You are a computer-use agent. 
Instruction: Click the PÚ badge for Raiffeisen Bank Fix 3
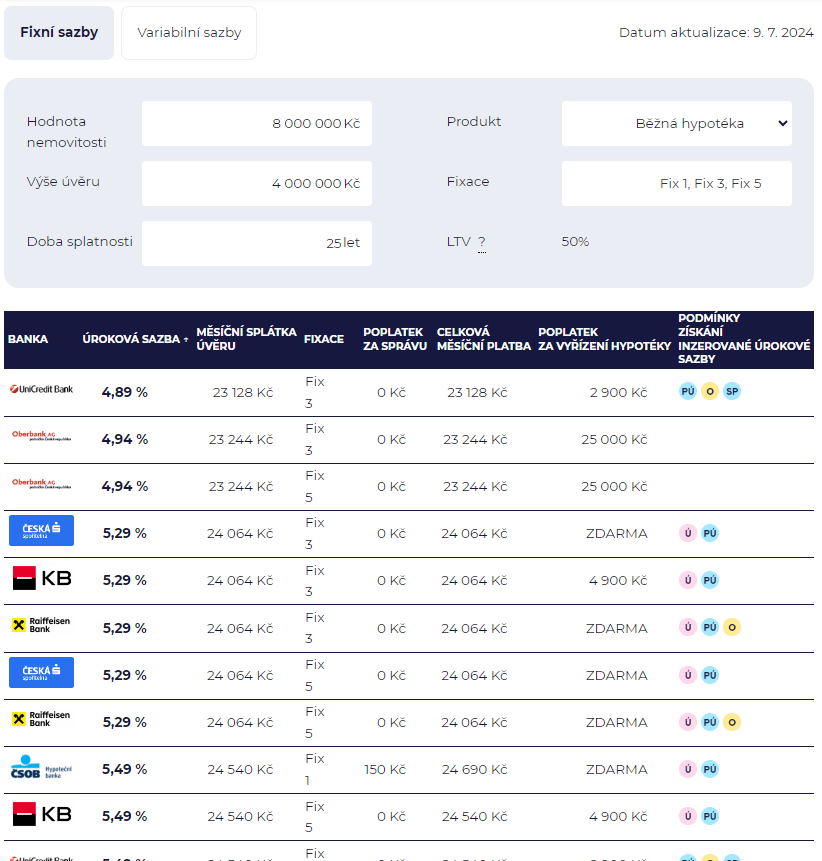[x=709, y=627]
